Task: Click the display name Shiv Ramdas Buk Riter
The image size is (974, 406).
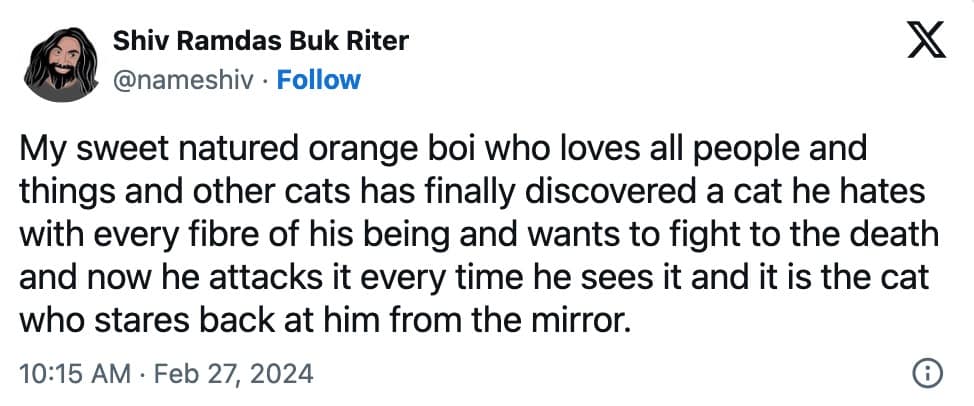Action: pyautogui.click(x=261, y=42)
